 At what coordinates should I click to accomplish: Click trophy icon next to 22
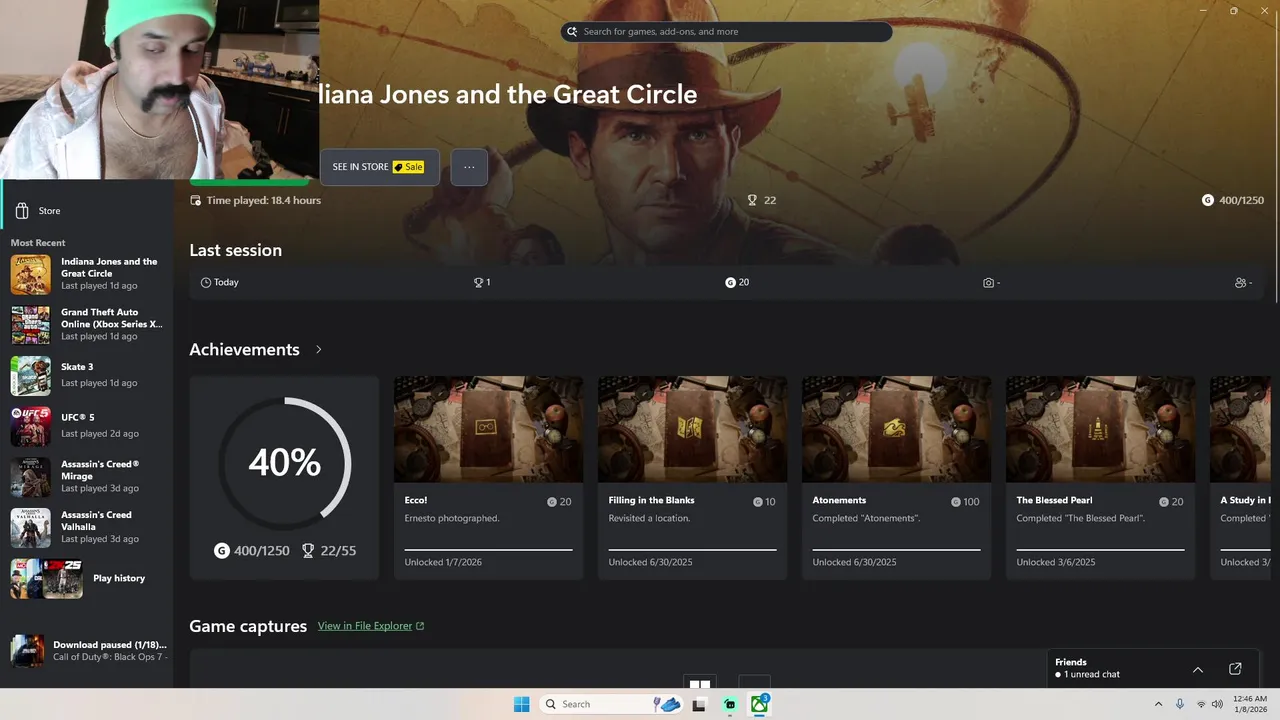point(752,201)
